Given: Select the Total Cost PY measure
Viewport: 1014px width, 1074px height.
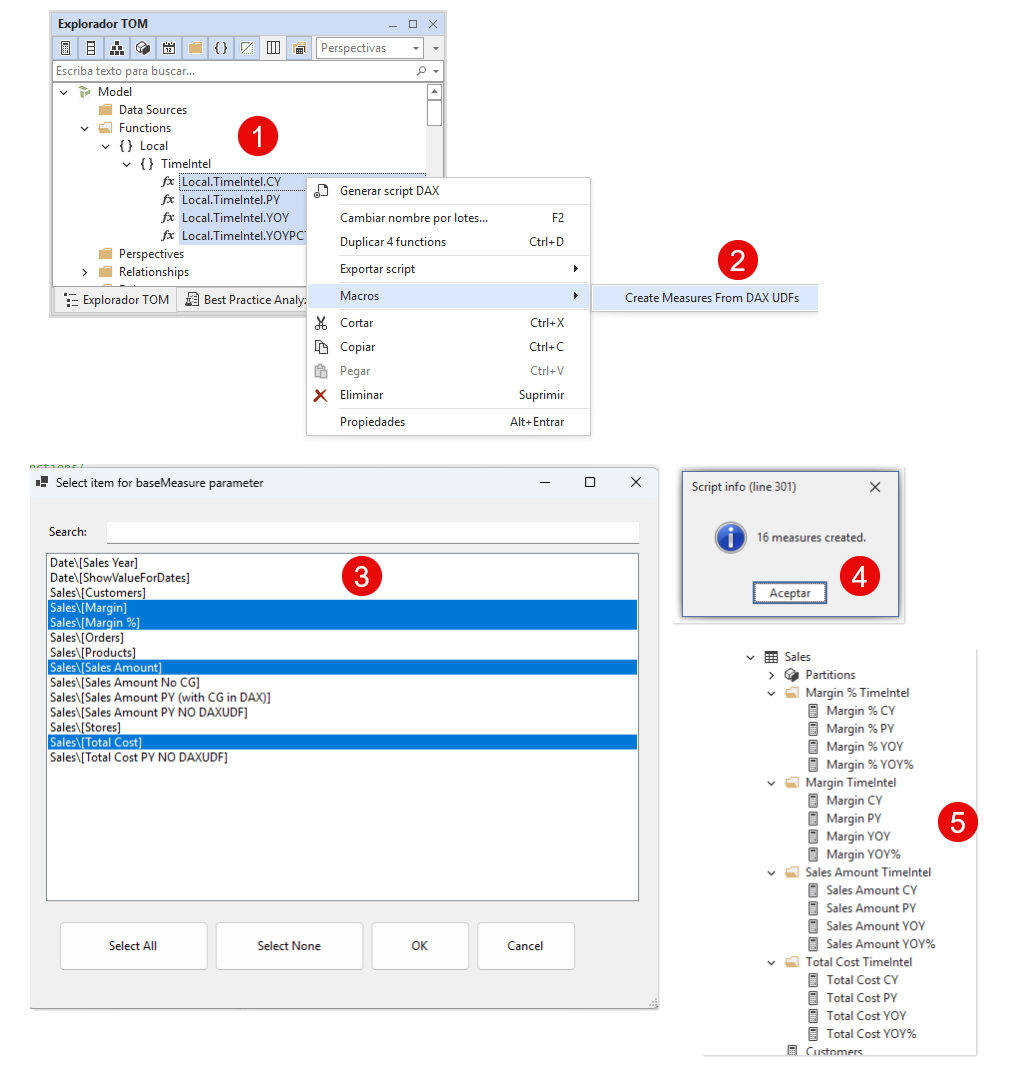Looking at the screenshot, I should pyautogui.click(x=861, y=998).
